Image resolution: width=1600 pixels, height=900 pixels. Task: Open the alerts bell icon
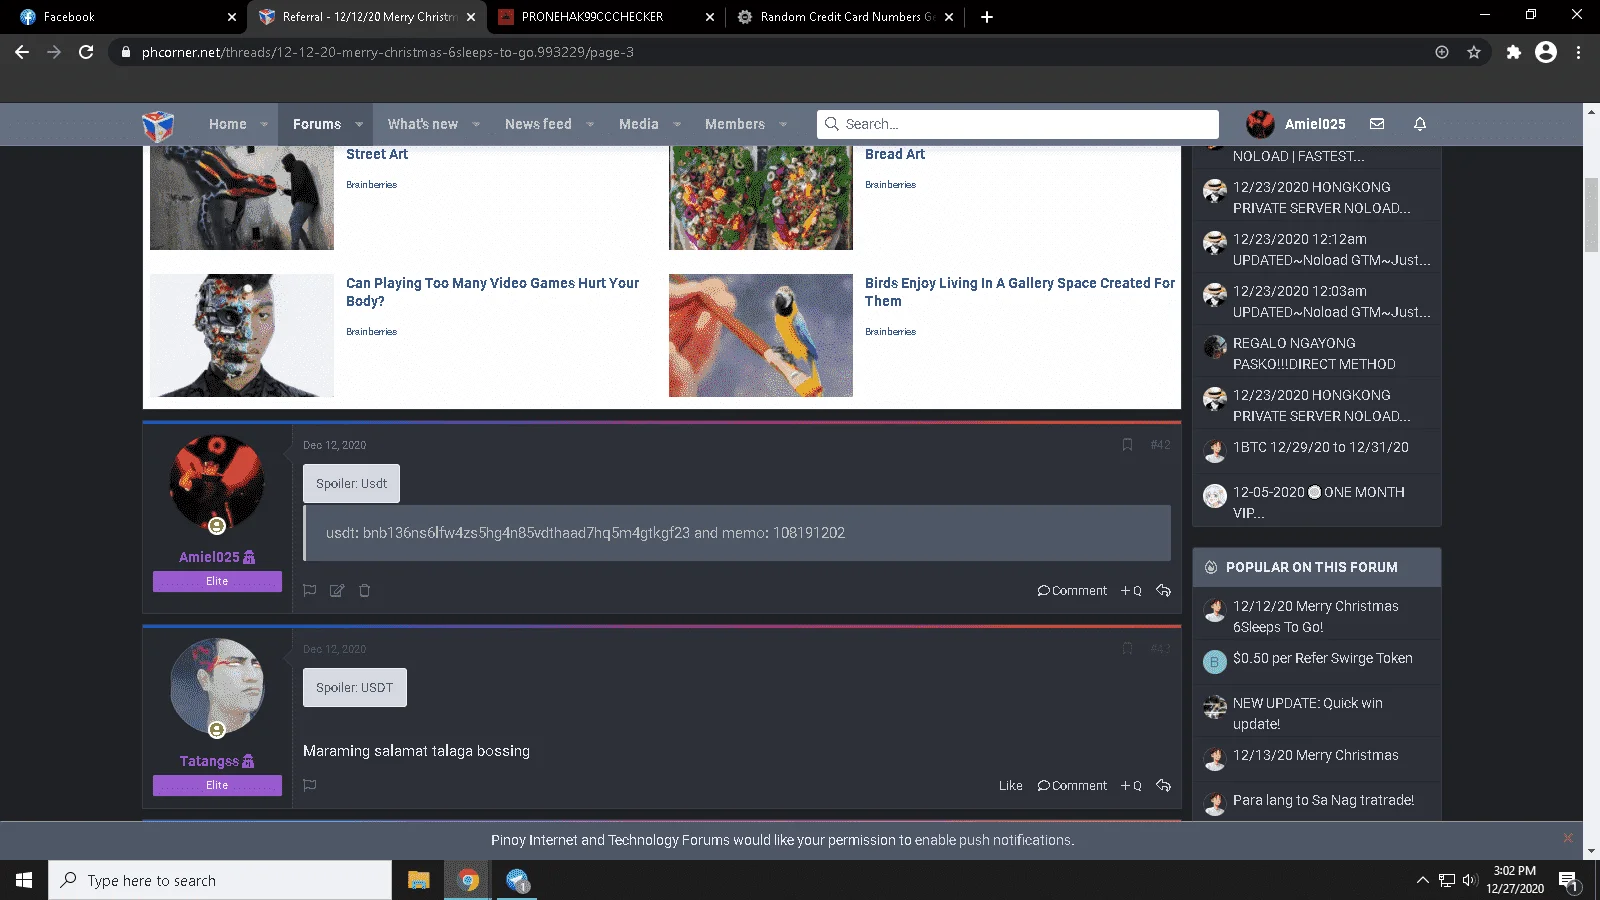click(x=1420, y=124)
